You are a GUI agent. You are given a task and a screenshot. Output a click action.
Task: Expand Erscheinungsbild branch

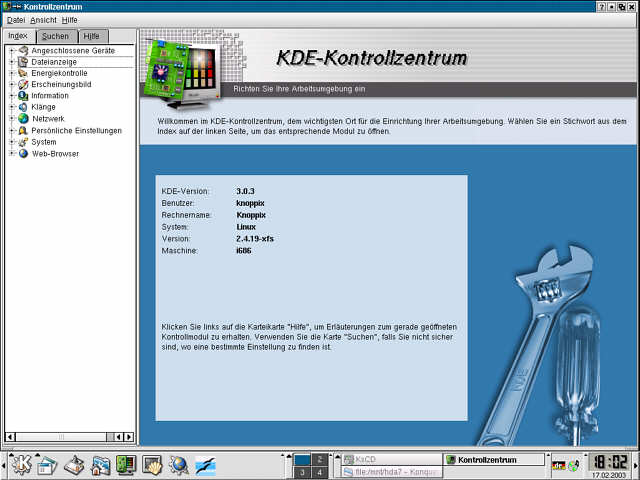12,84
